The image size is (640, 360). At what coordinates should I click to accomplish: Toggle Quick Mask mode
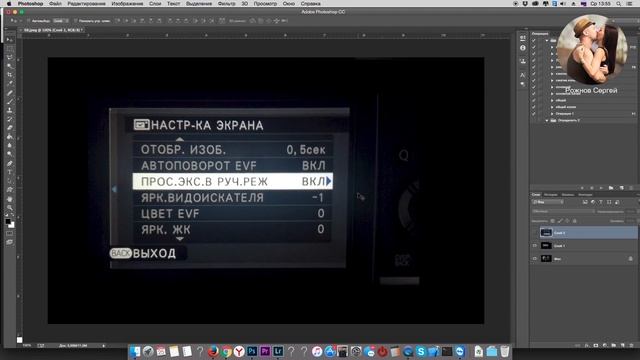pos(10,233)
